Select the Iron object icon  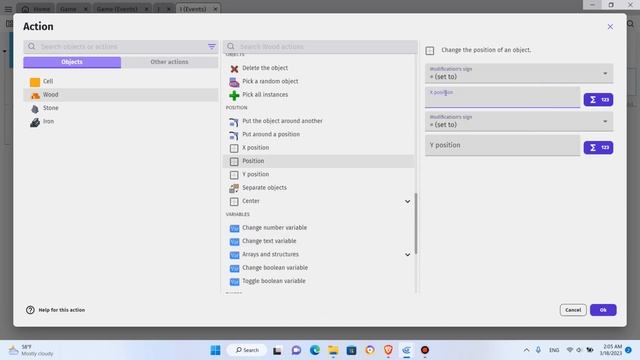tap(35, 122)
